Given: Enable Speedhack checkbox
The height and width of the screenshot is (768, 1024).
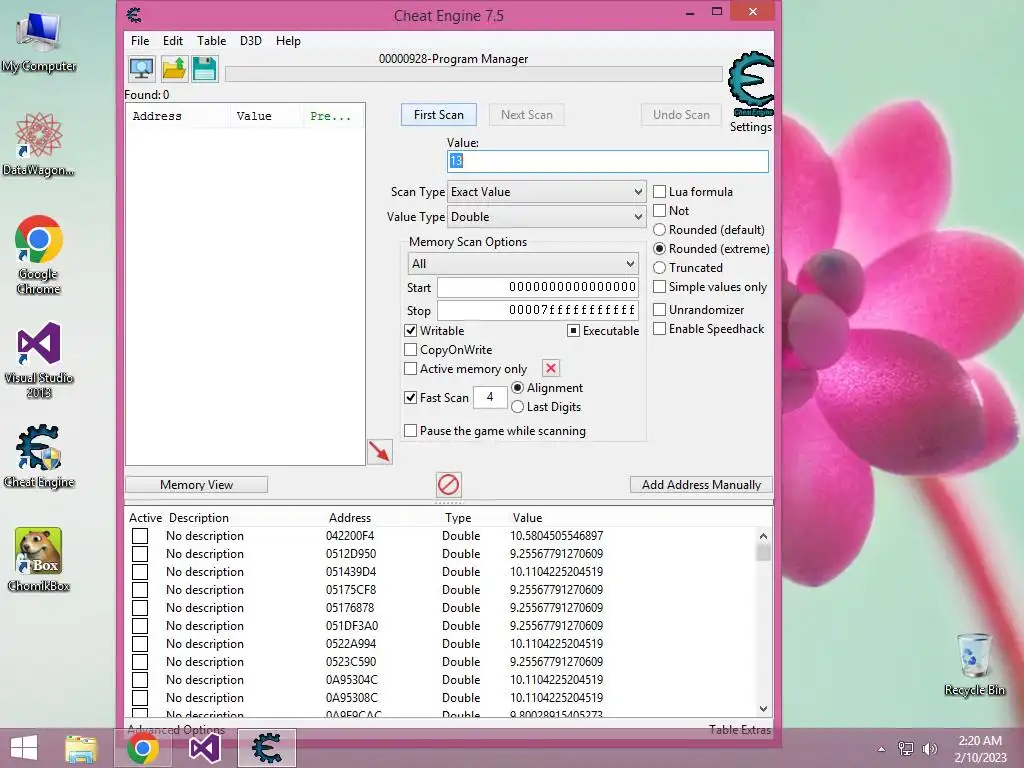Looking at the screenshot, I should coord(660,328).
